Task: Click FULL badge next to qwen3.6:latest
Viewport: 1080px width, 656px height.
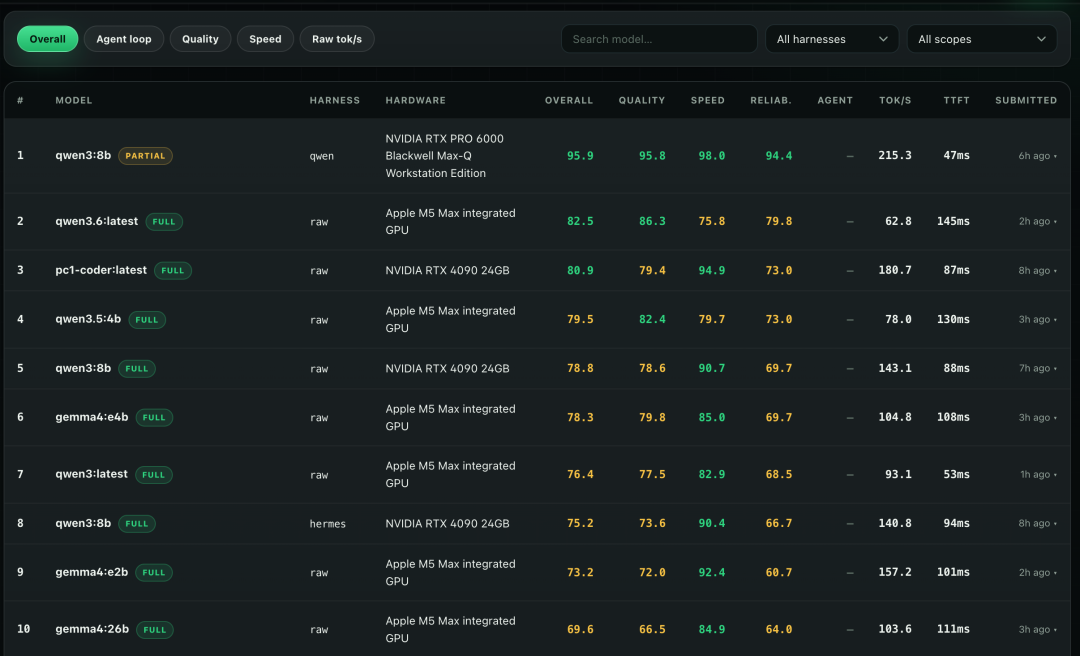Action: tap(164, 222)
